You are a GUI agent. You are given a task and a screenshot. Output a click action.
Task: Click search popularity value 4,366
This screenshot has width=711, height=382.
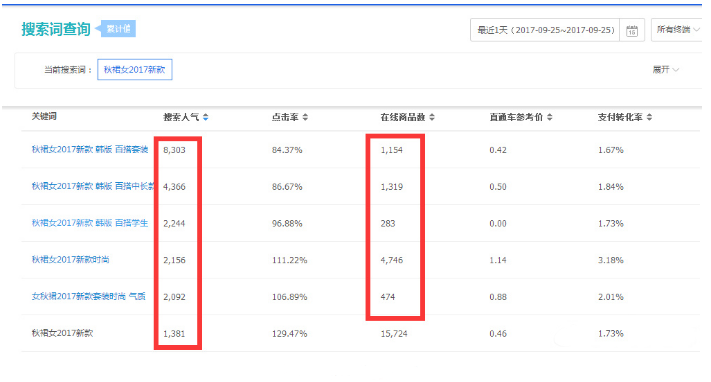pos(175,186)
